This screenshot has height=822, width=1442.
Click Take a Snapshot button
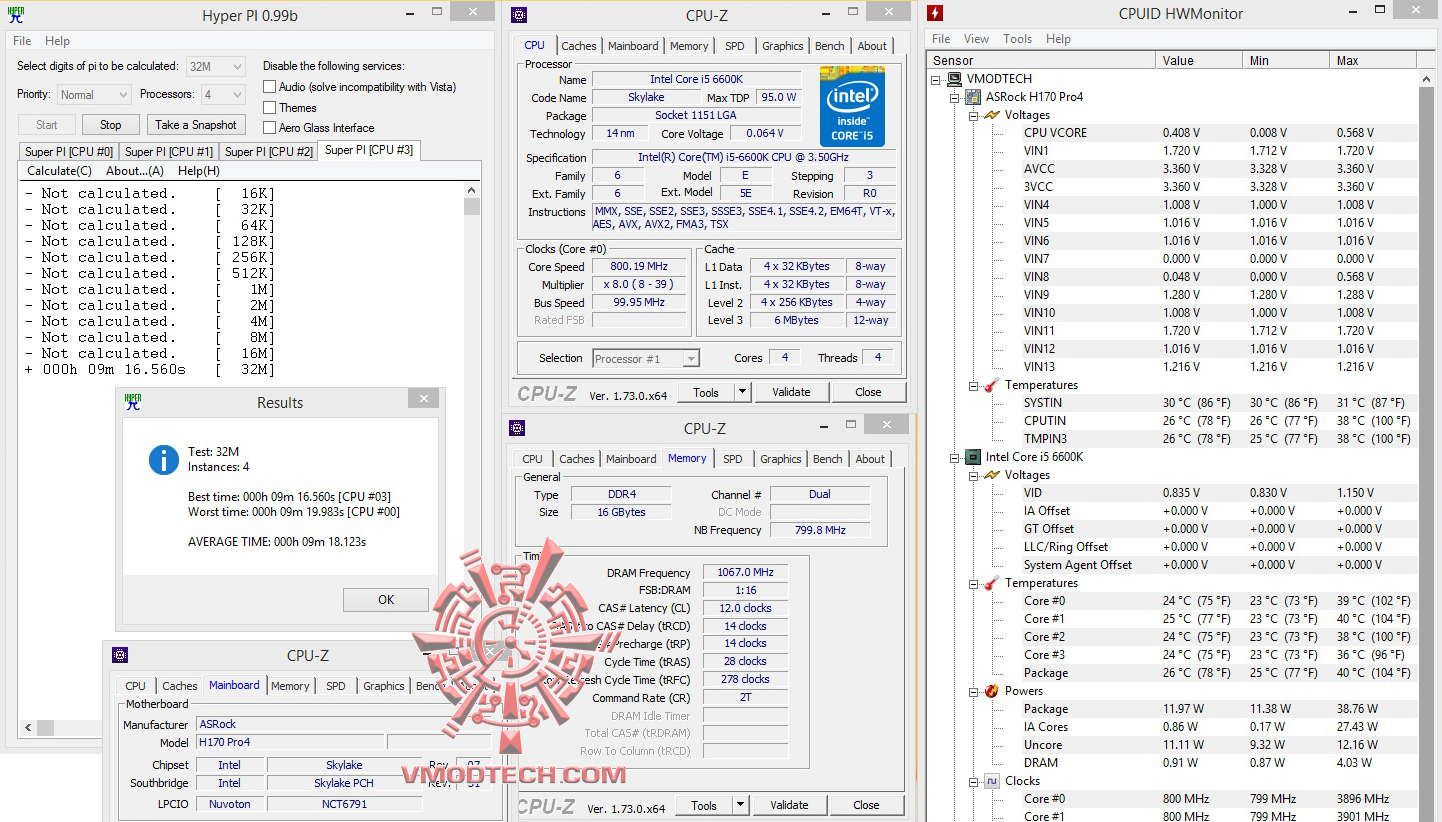click(196, 125)
